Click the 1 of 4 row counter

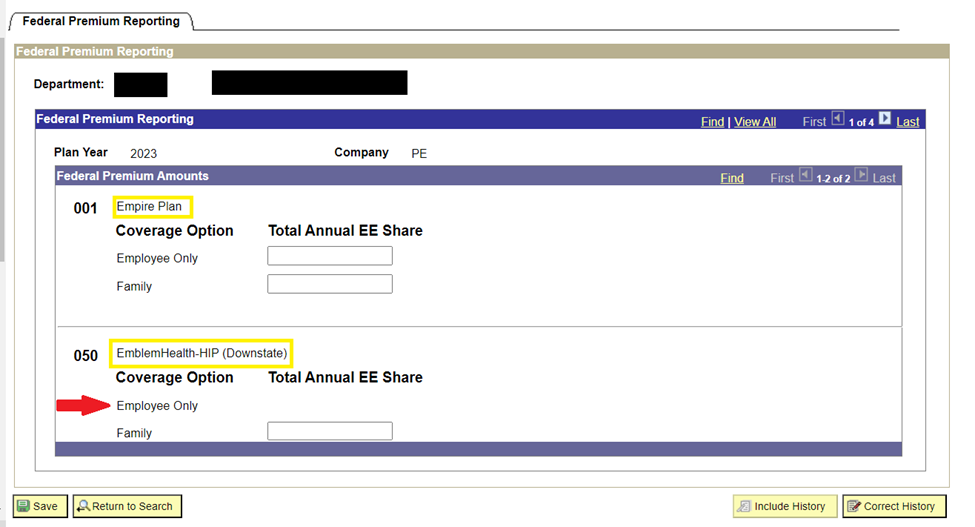pos(861,122)
